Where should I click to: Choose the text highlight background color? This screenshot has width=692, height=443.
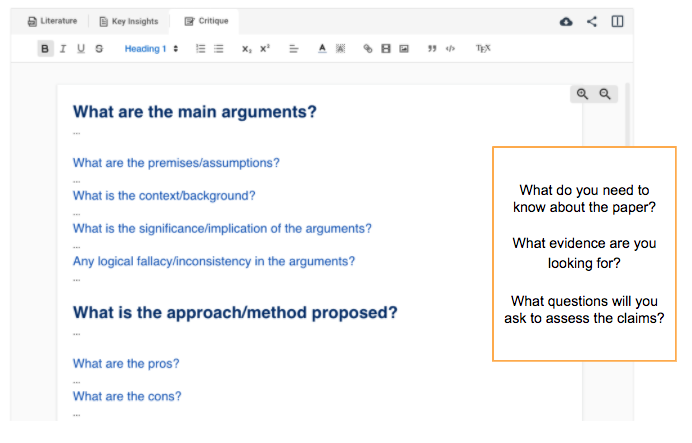[340, 49]
